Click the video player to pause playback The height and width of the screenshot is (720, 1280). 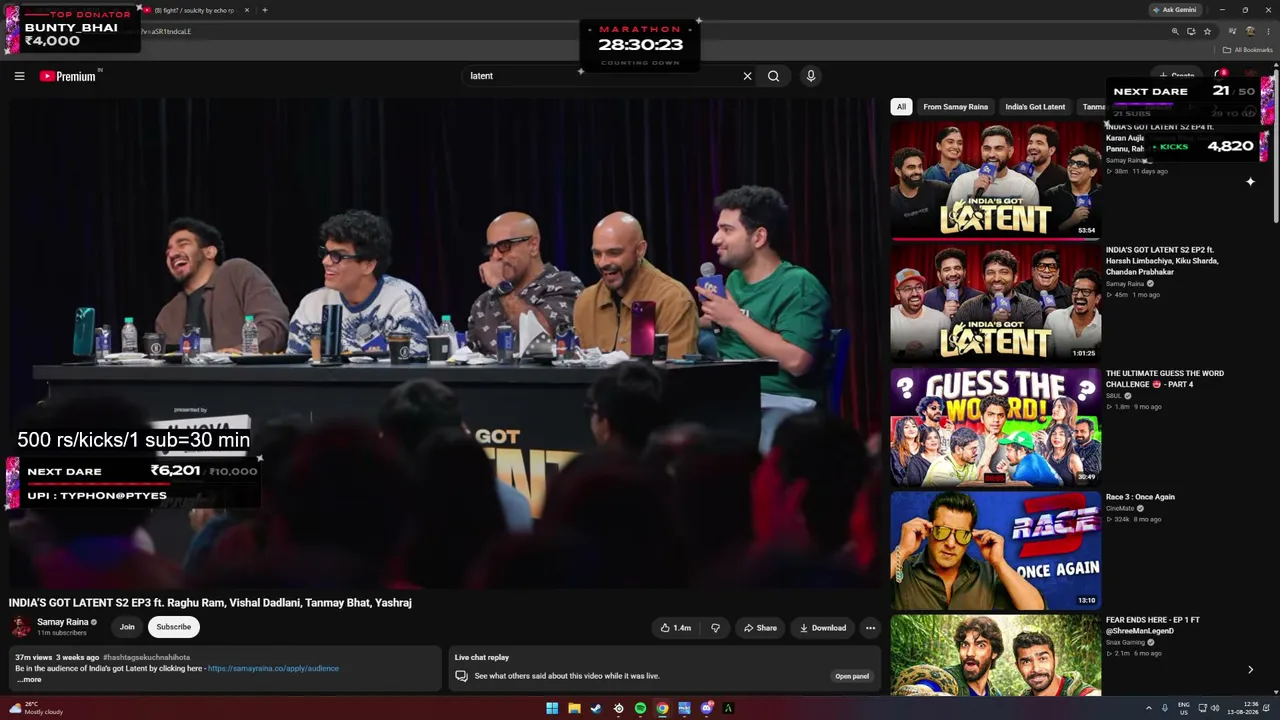tap(444, 343)
